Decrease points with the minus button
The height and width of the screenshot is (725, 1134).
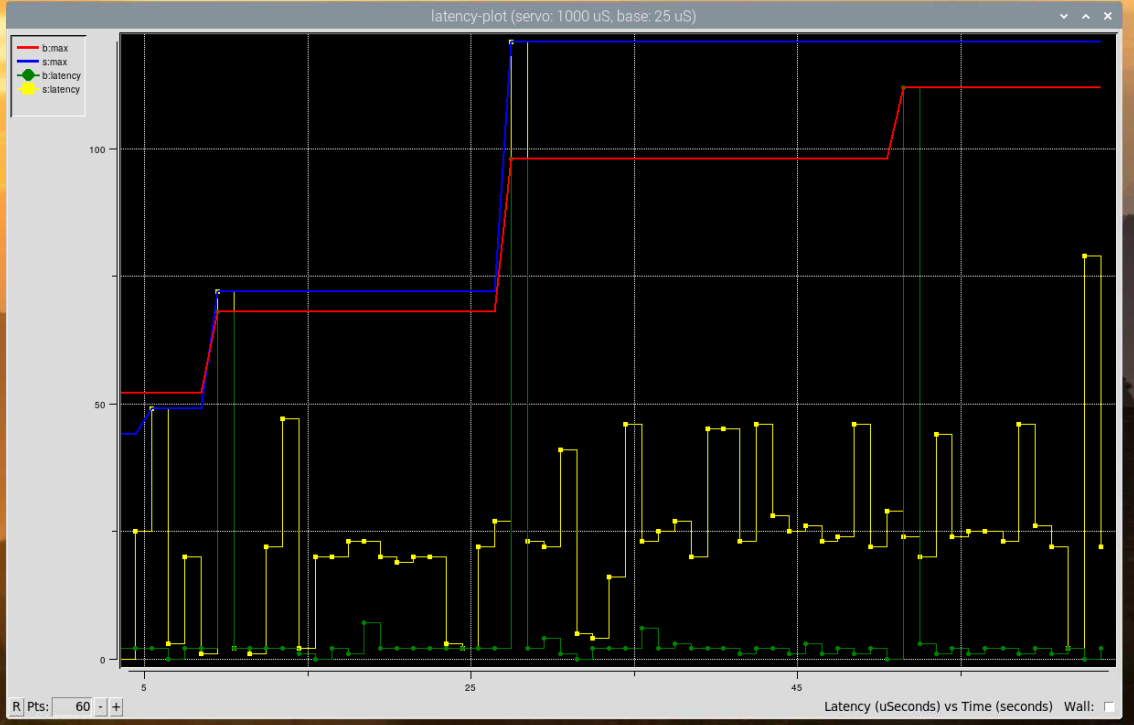pyautogui.click(x=101, y=707)
